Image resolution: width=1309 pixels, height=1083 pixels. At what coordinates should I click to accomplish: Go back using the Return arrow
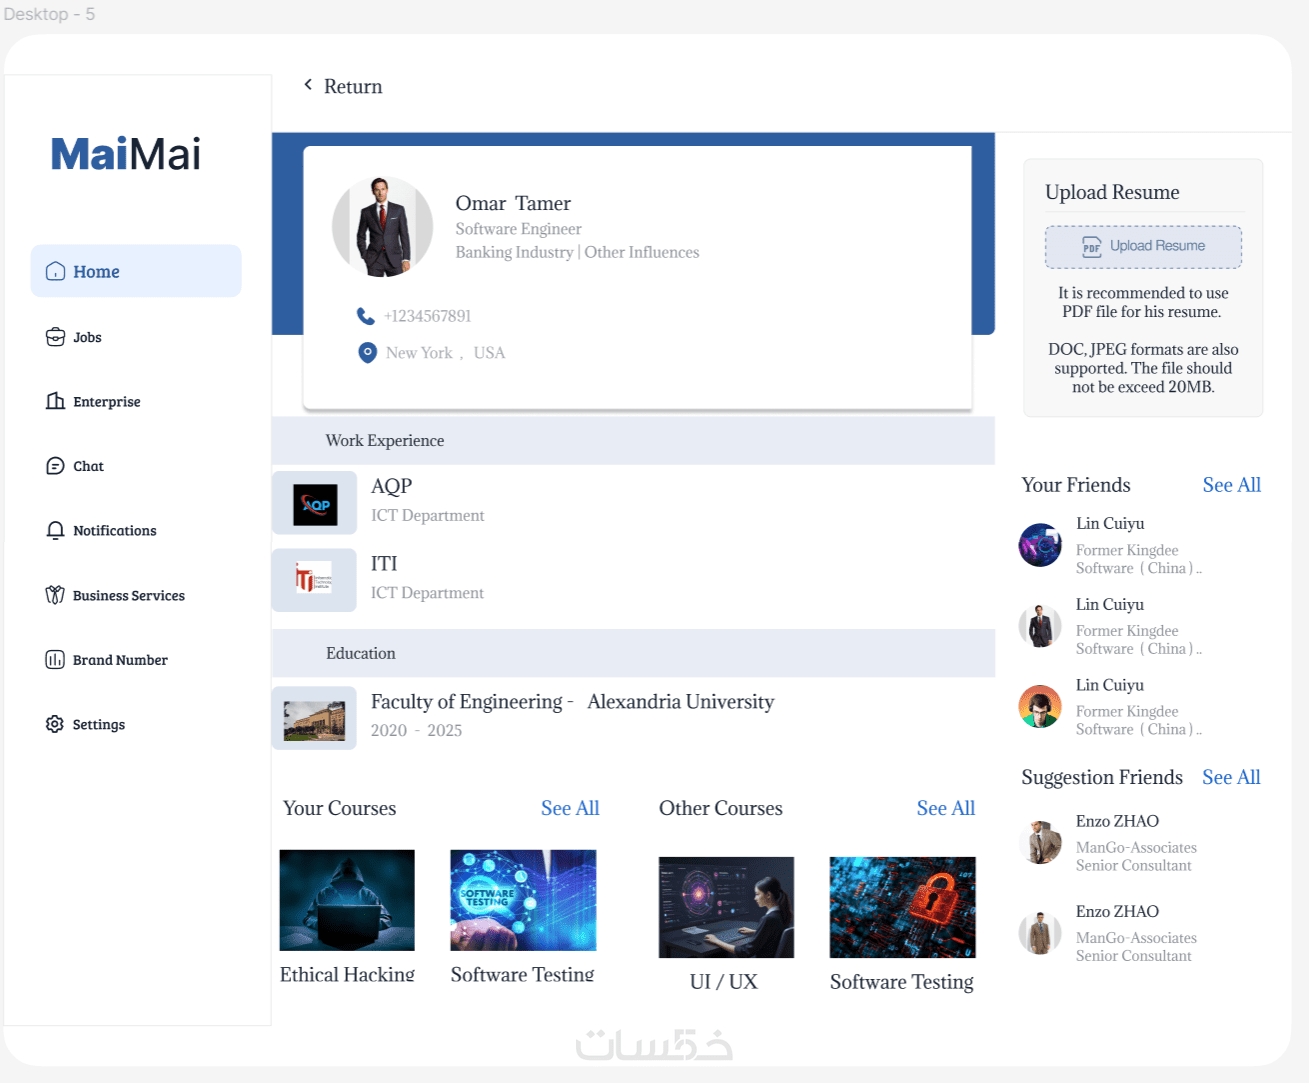[308, 85]
